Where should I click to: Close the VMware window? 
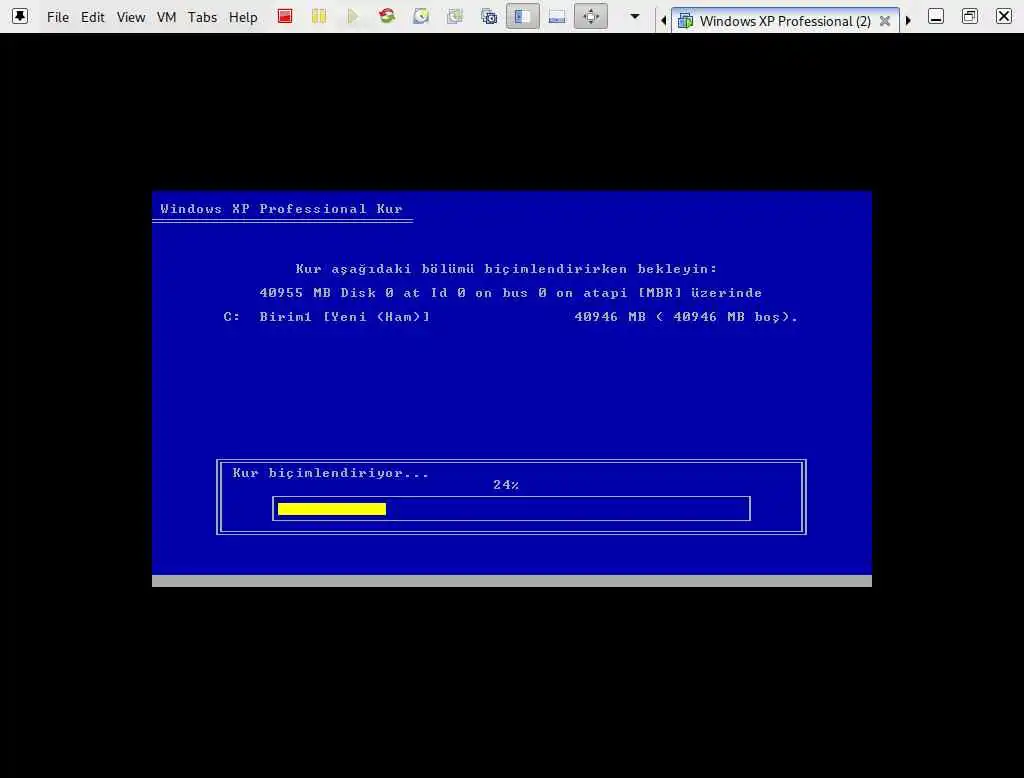click(x=1004, y=16)
